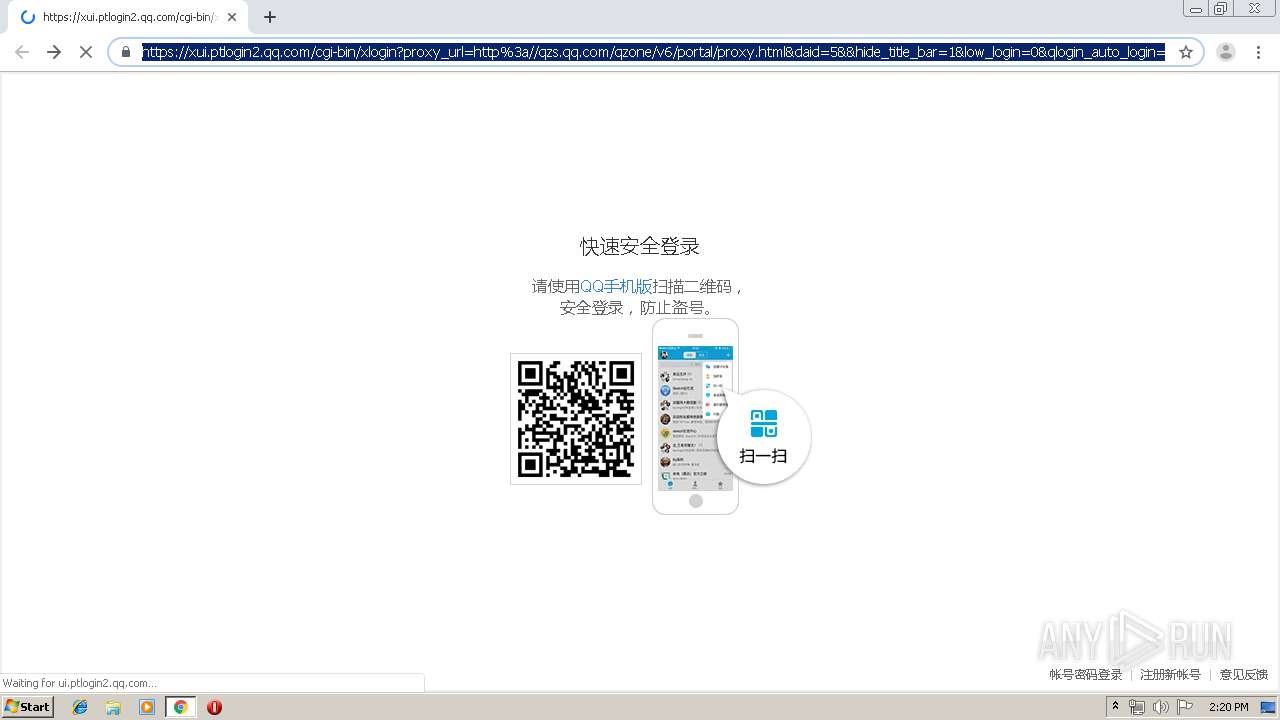1280x720 pixels.
Task: Select the 快速安全登录 heading text
Action: pyautogui.click(x=640, y=246)
